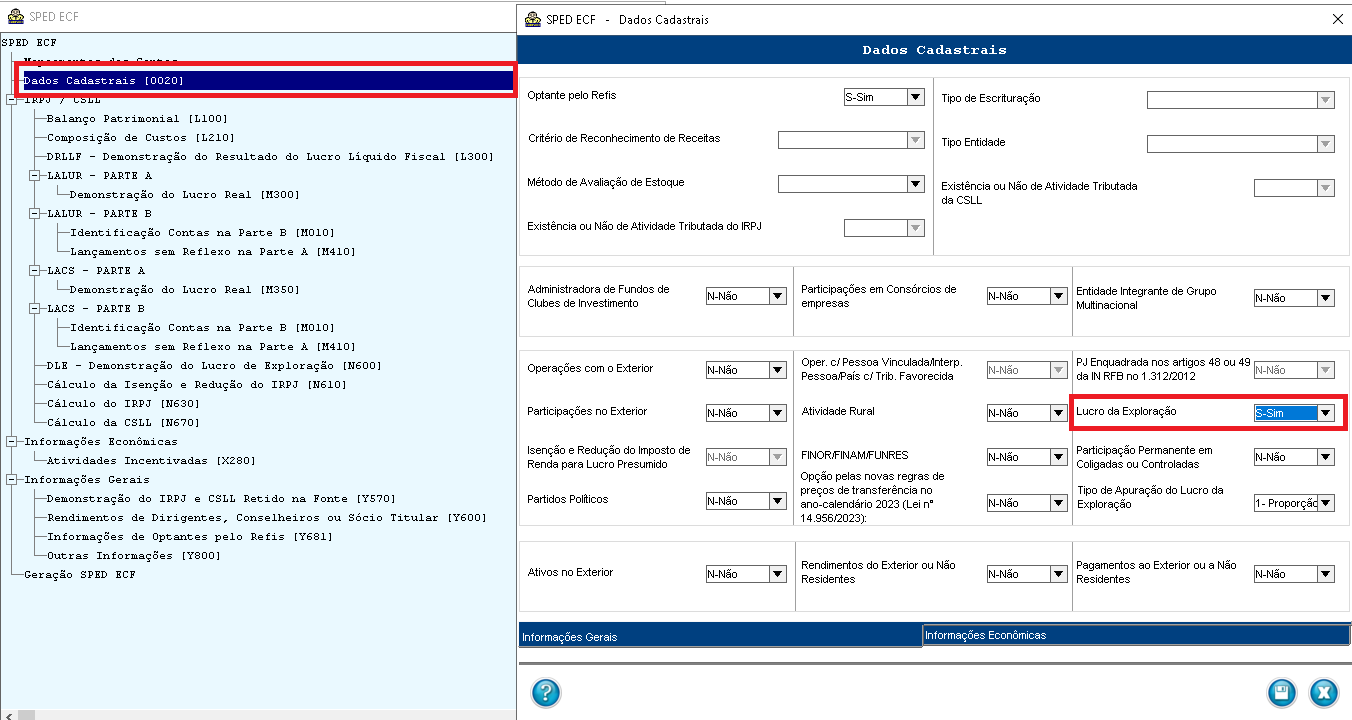
Task: Open FINOR/FINAM/FUNRES dropdown
Action: pos(1059,457)
